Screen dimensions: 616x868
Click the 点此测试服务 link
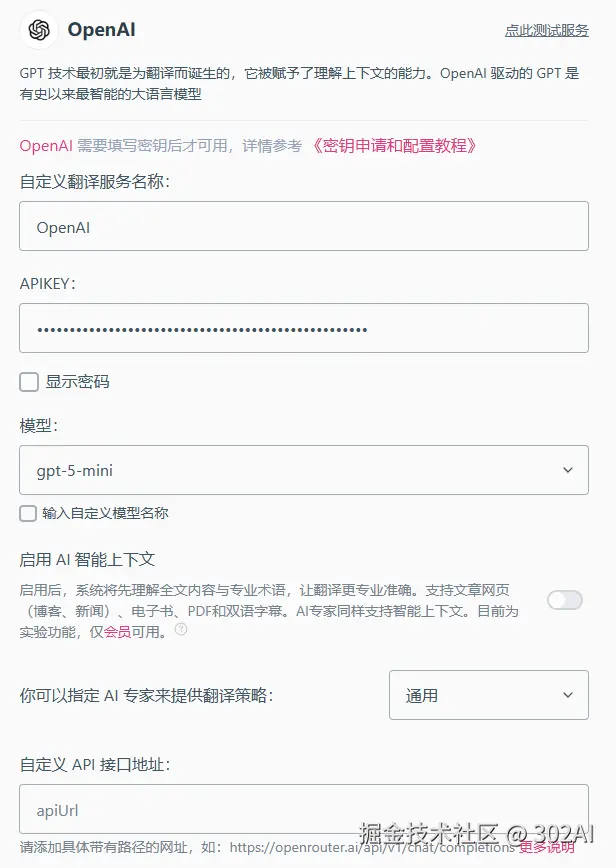tap(546, 31)
